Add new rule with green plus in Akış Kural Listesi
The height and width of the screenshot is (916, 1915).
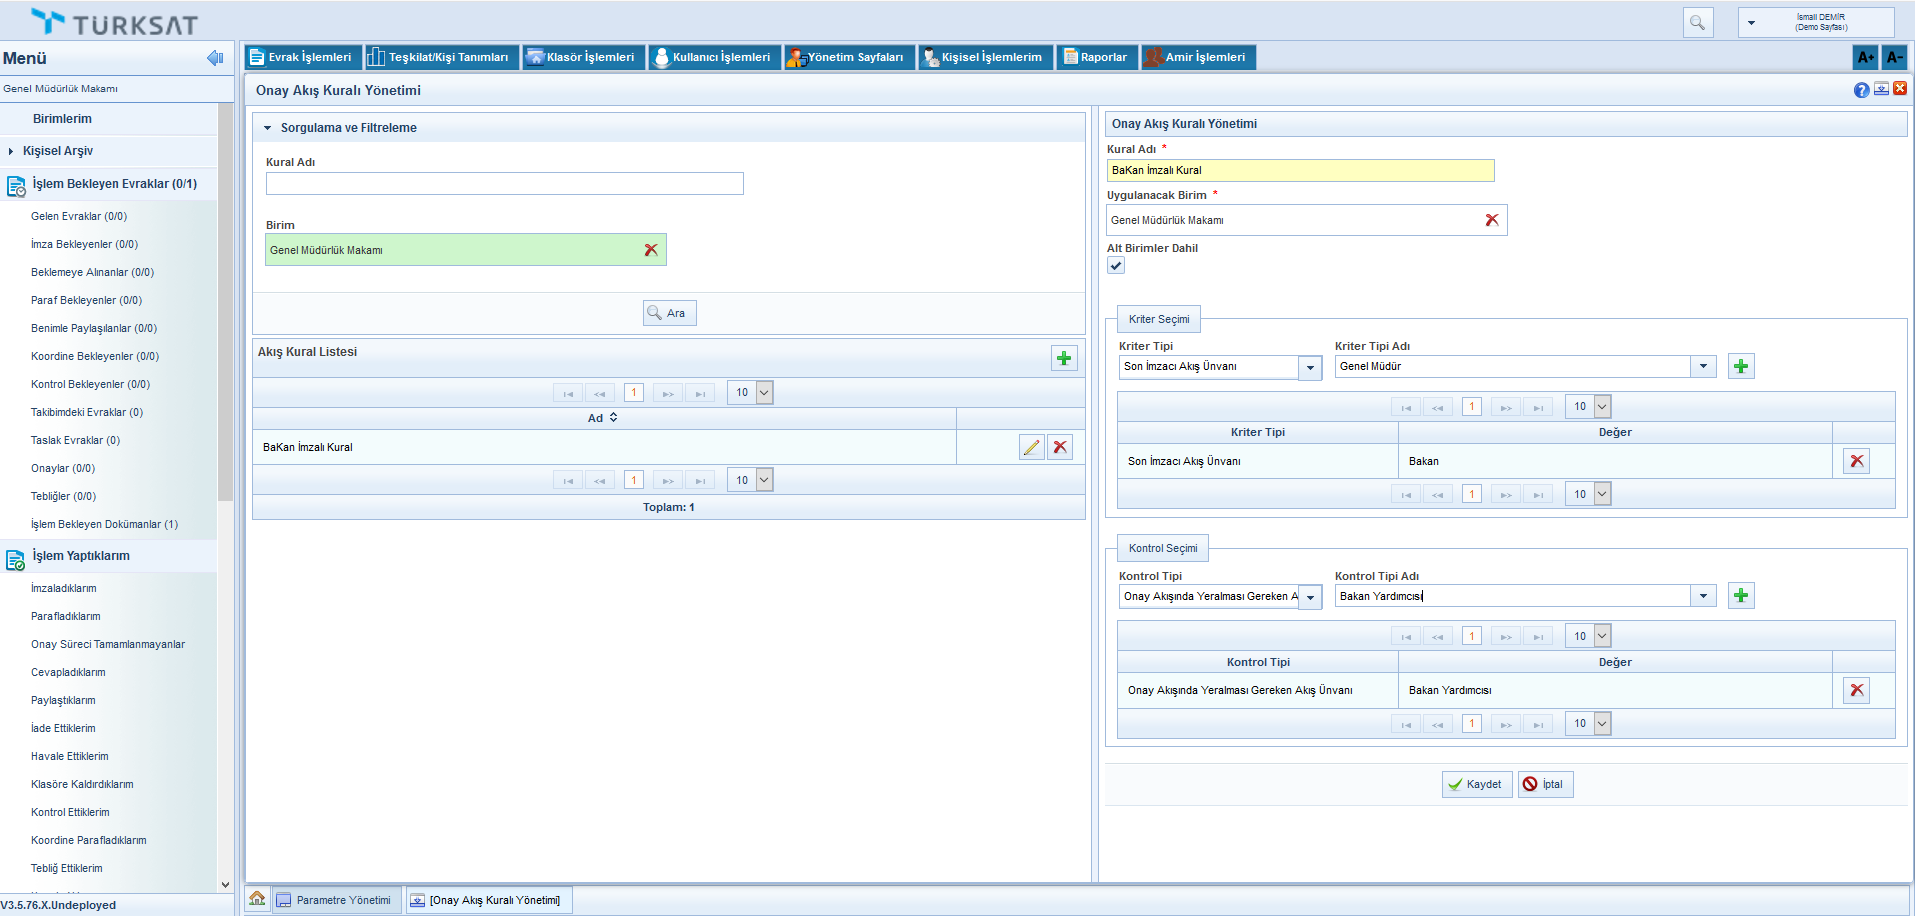tap(1064, 358)
